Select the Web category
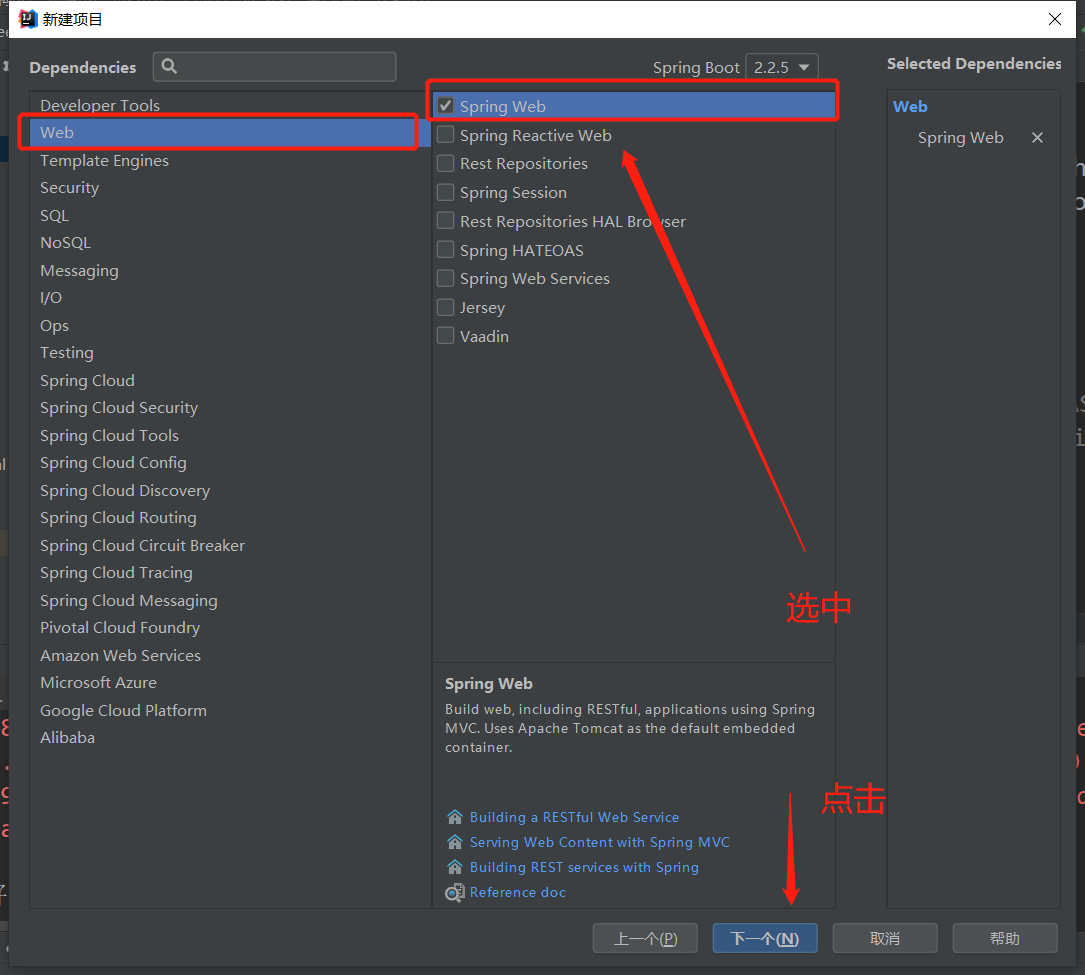This screenshot has width=1085, height=975. pyautogui.click(x=230, y=133)
